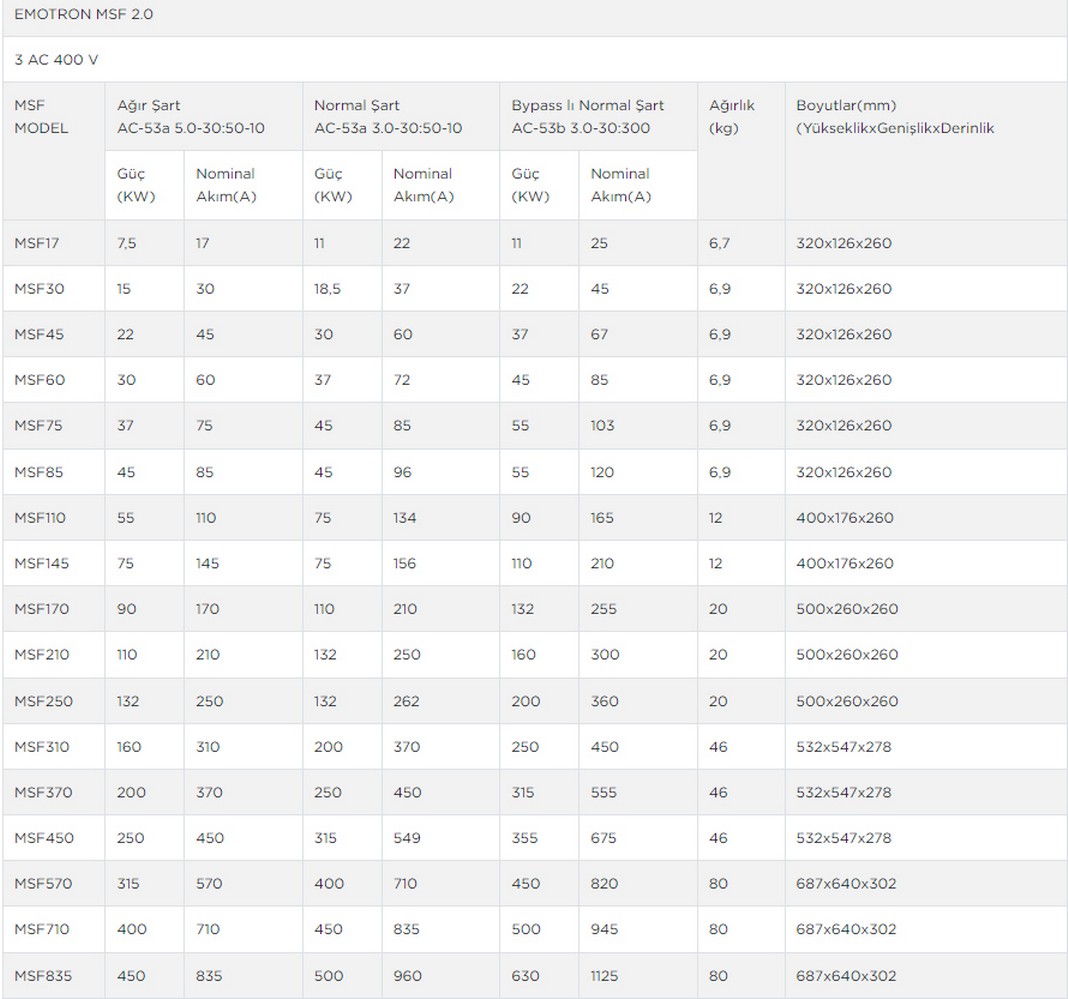Click the "6,7" weight in MSF17 row
Viewport: 1068px width, 999px height.
pyautogui.click(x=719, y=243)
